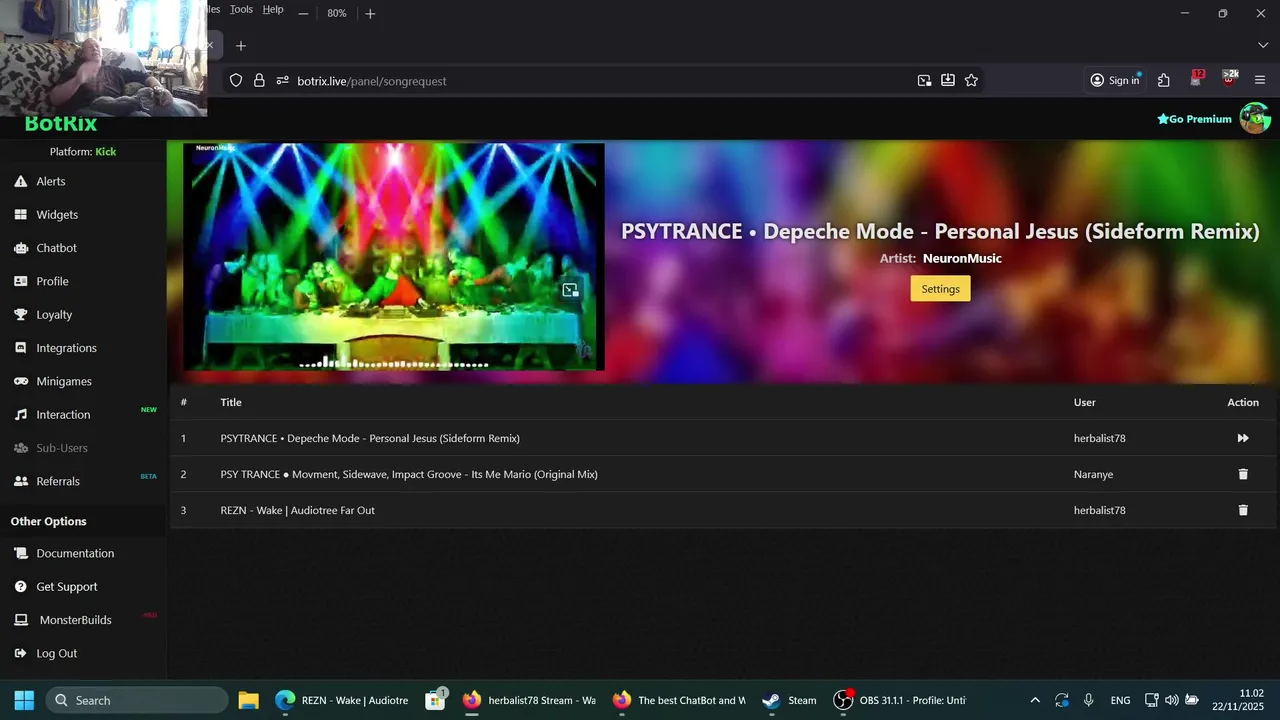
Task: Delete the Its Me Mario song request
Action: [1243, 474]
